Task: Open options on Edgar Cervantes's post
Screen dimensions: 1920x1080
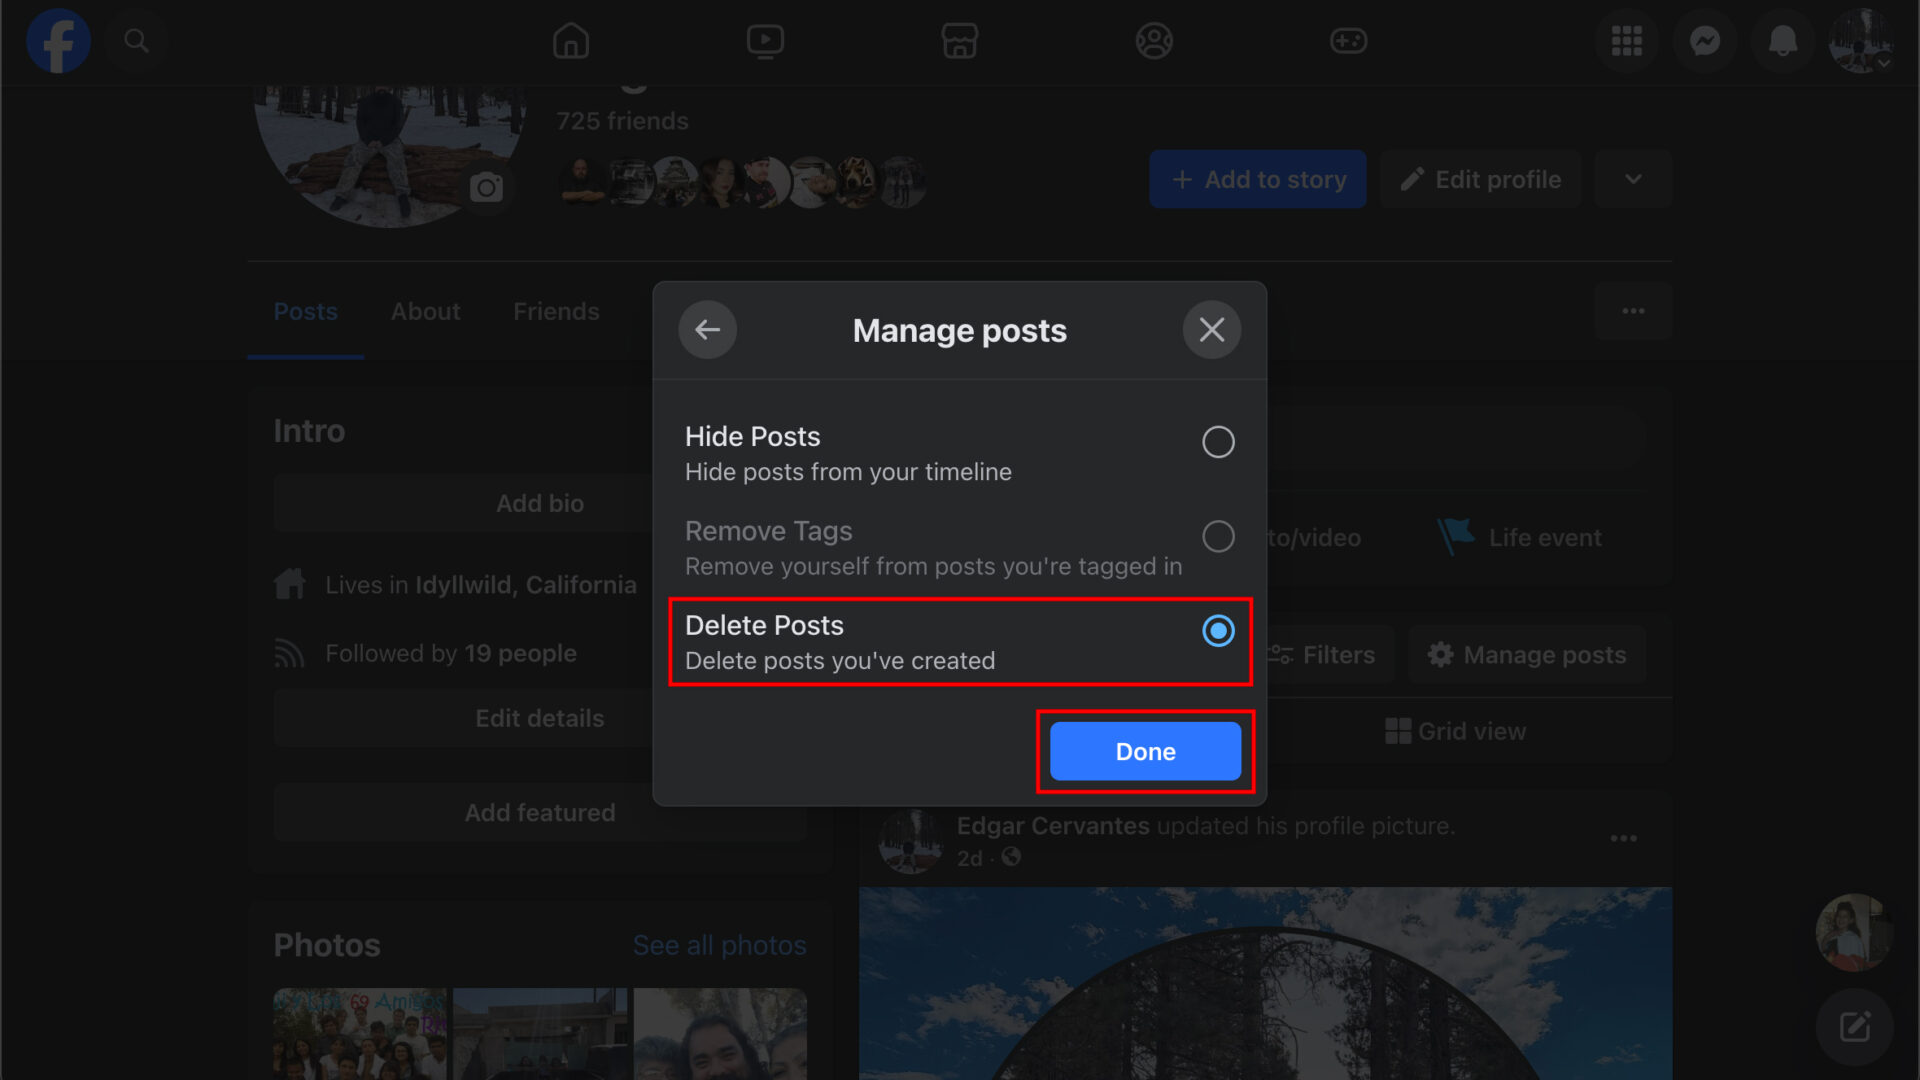Action: pyautogui.click(x=1623, y=838)
